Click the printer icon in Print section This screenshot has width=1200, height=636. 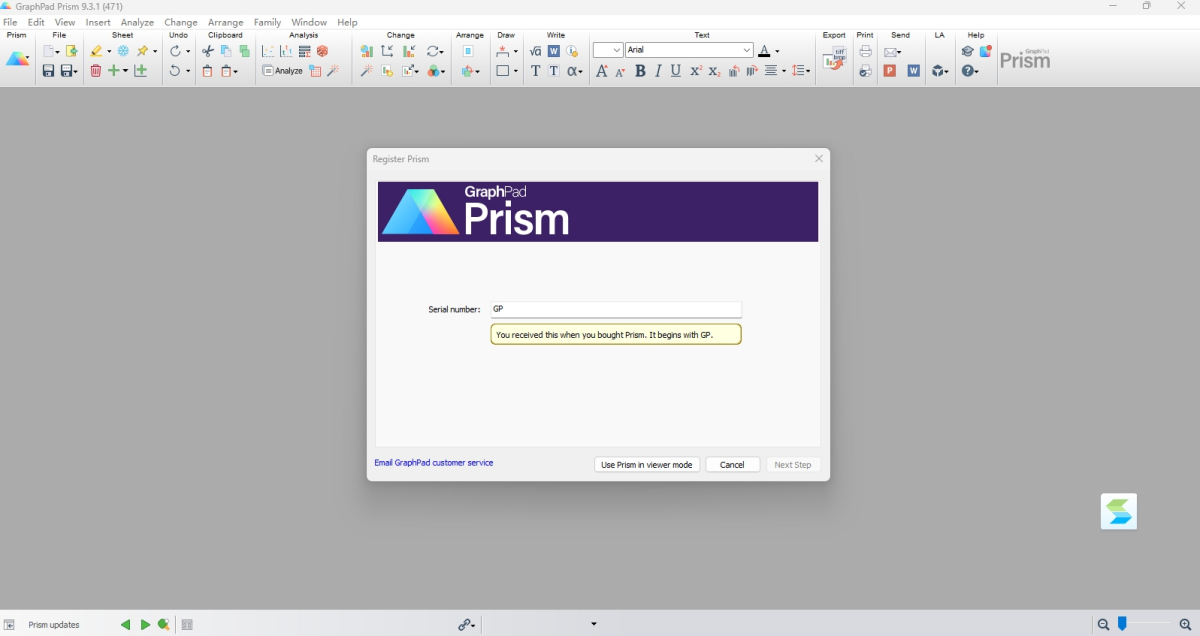tap(865, 52)
